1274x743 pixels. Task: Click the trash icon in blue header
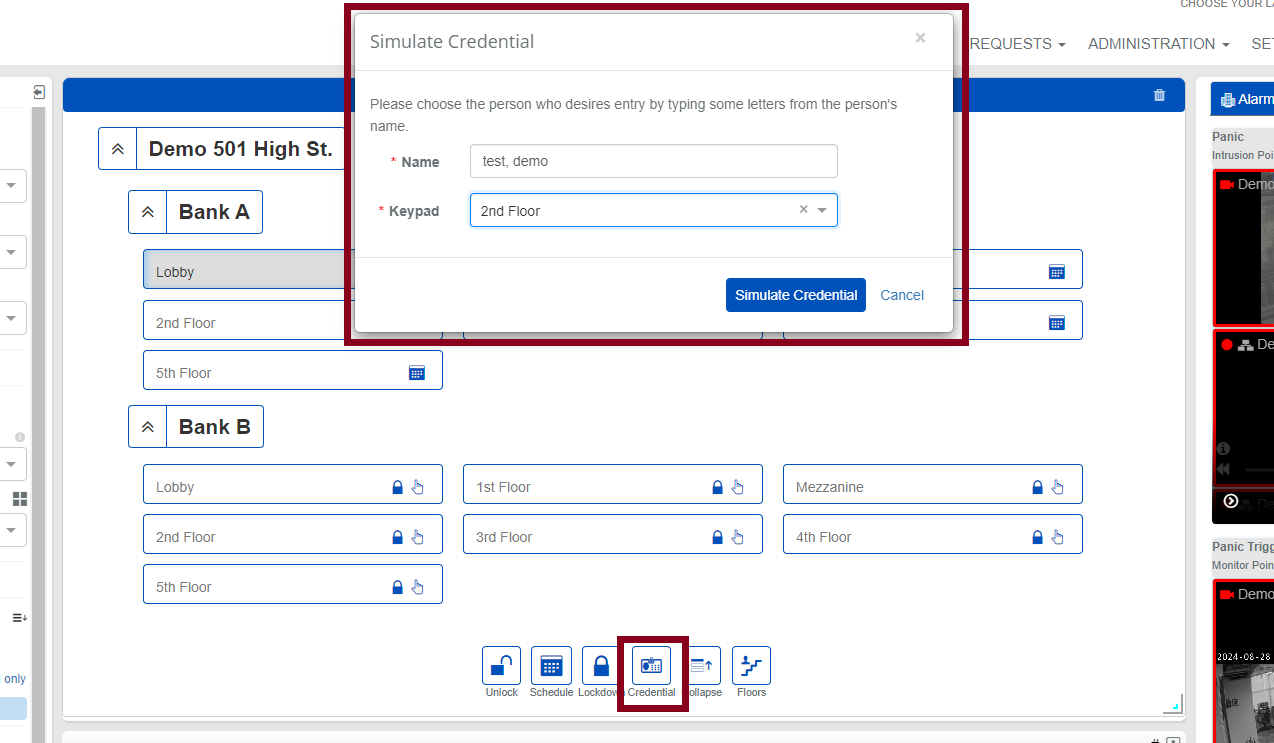1159,96
